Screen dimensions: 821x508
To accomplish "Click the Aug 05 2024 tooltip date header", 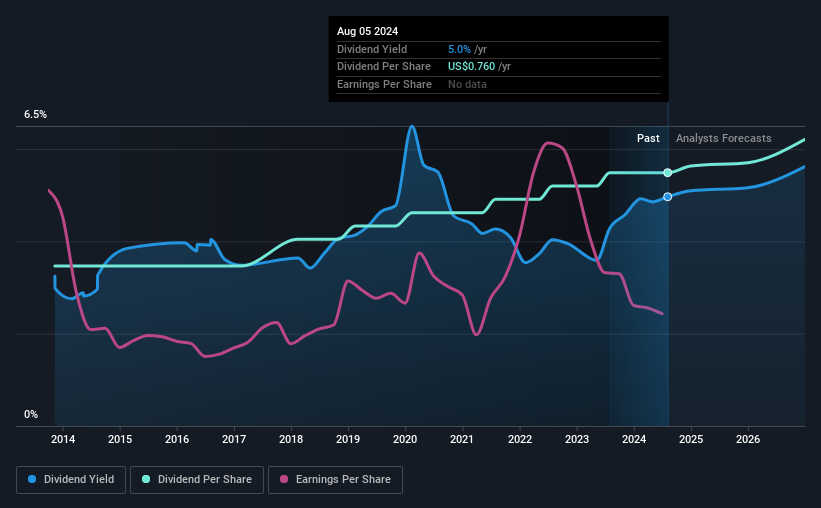I will [368, 31].
